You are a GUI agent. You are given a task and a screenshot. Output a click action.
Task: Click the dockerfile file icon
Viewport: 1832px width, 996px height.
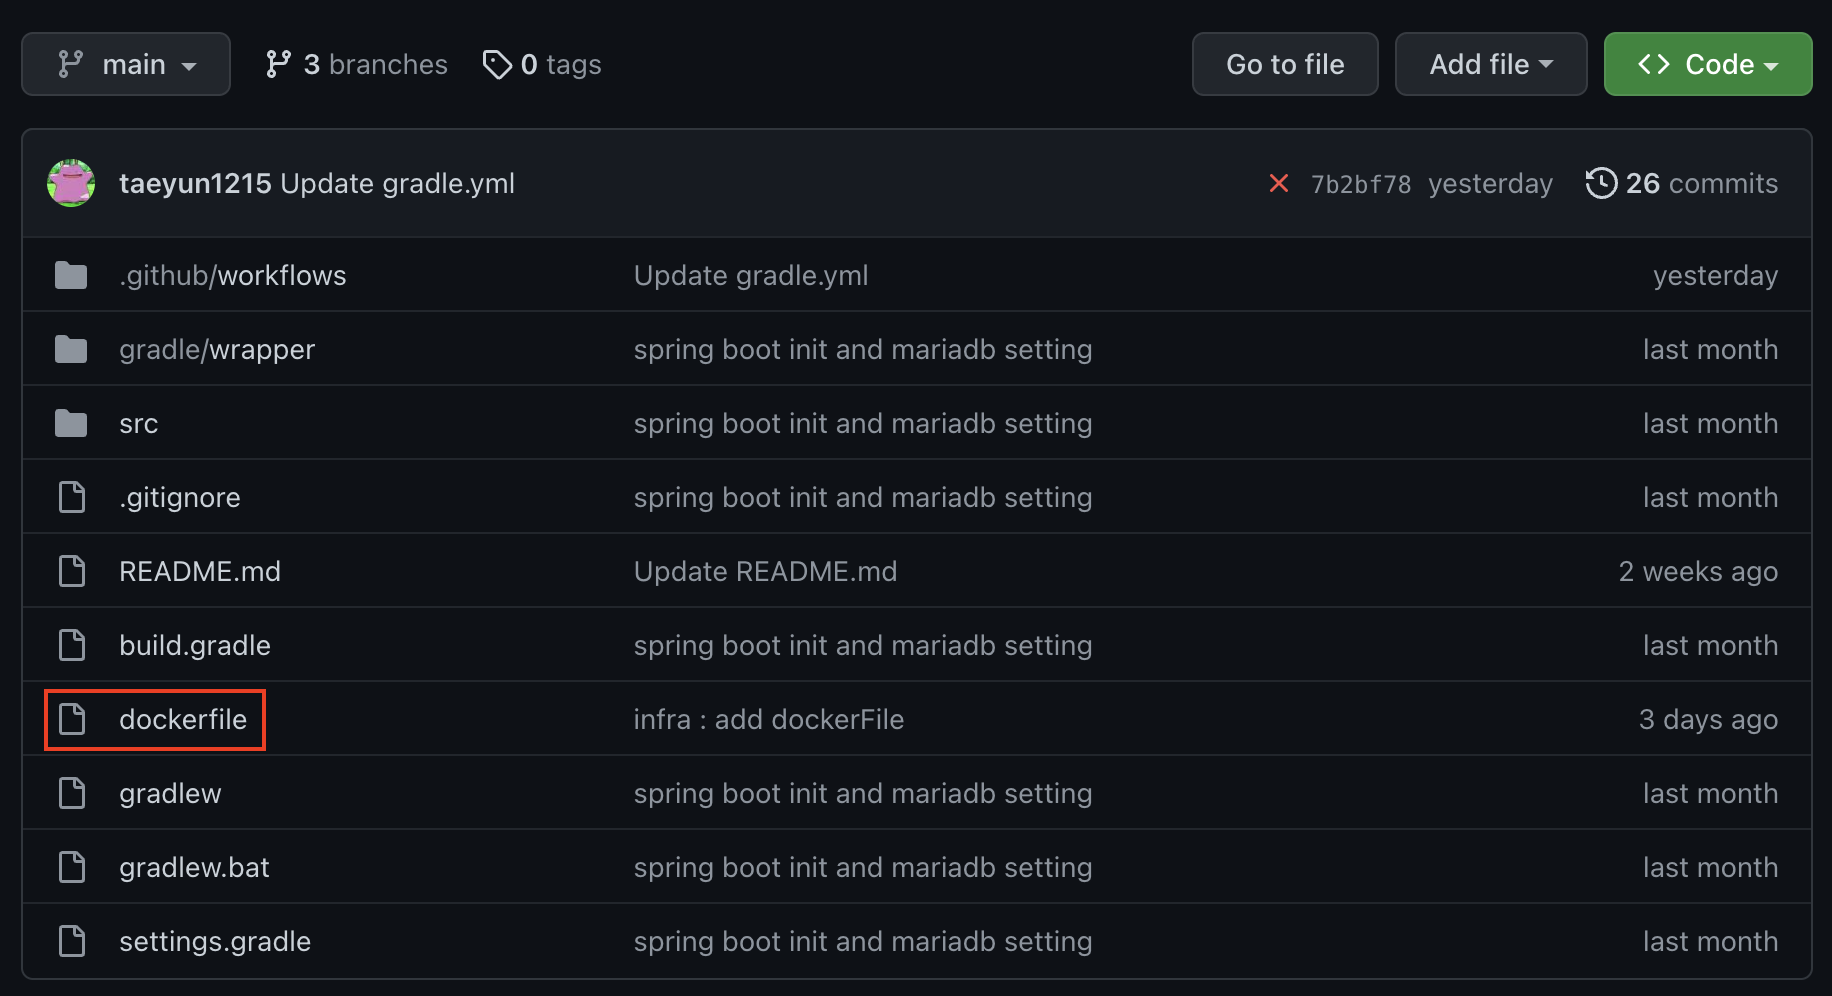[72, 719]
